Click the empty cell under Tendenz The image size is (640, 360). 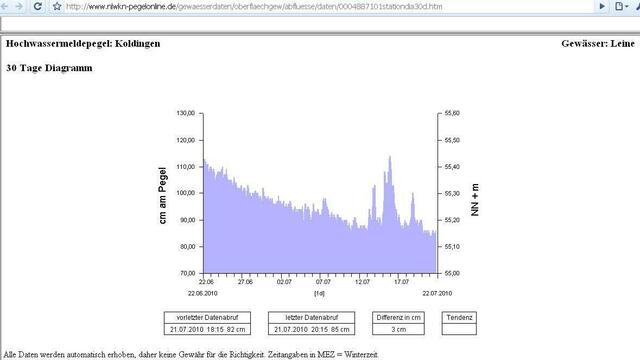click(x=459, y=329)
